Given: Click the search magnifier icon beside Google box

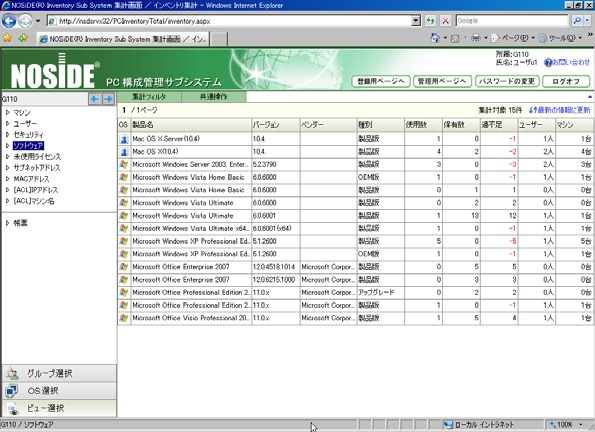Looking at the screenshot, I should pyautogui.click(x=577, y=21).
